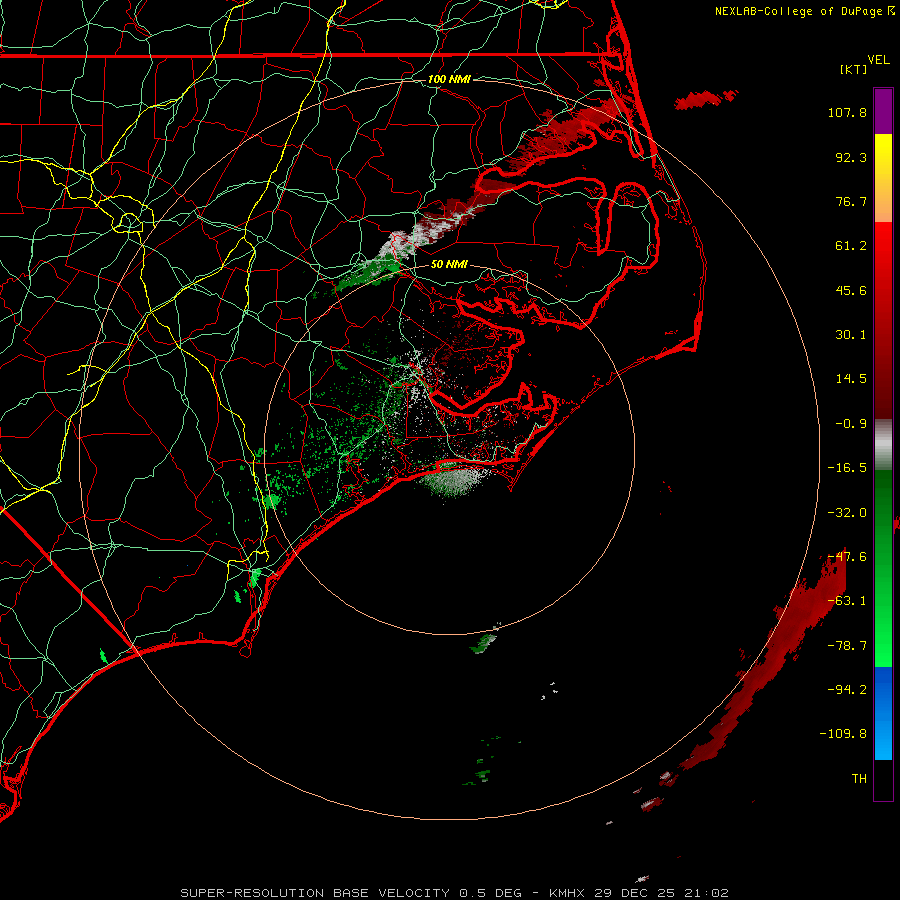Select the -94.2 scale value
This screenshot has width=900, height=900.
(847, 690)
